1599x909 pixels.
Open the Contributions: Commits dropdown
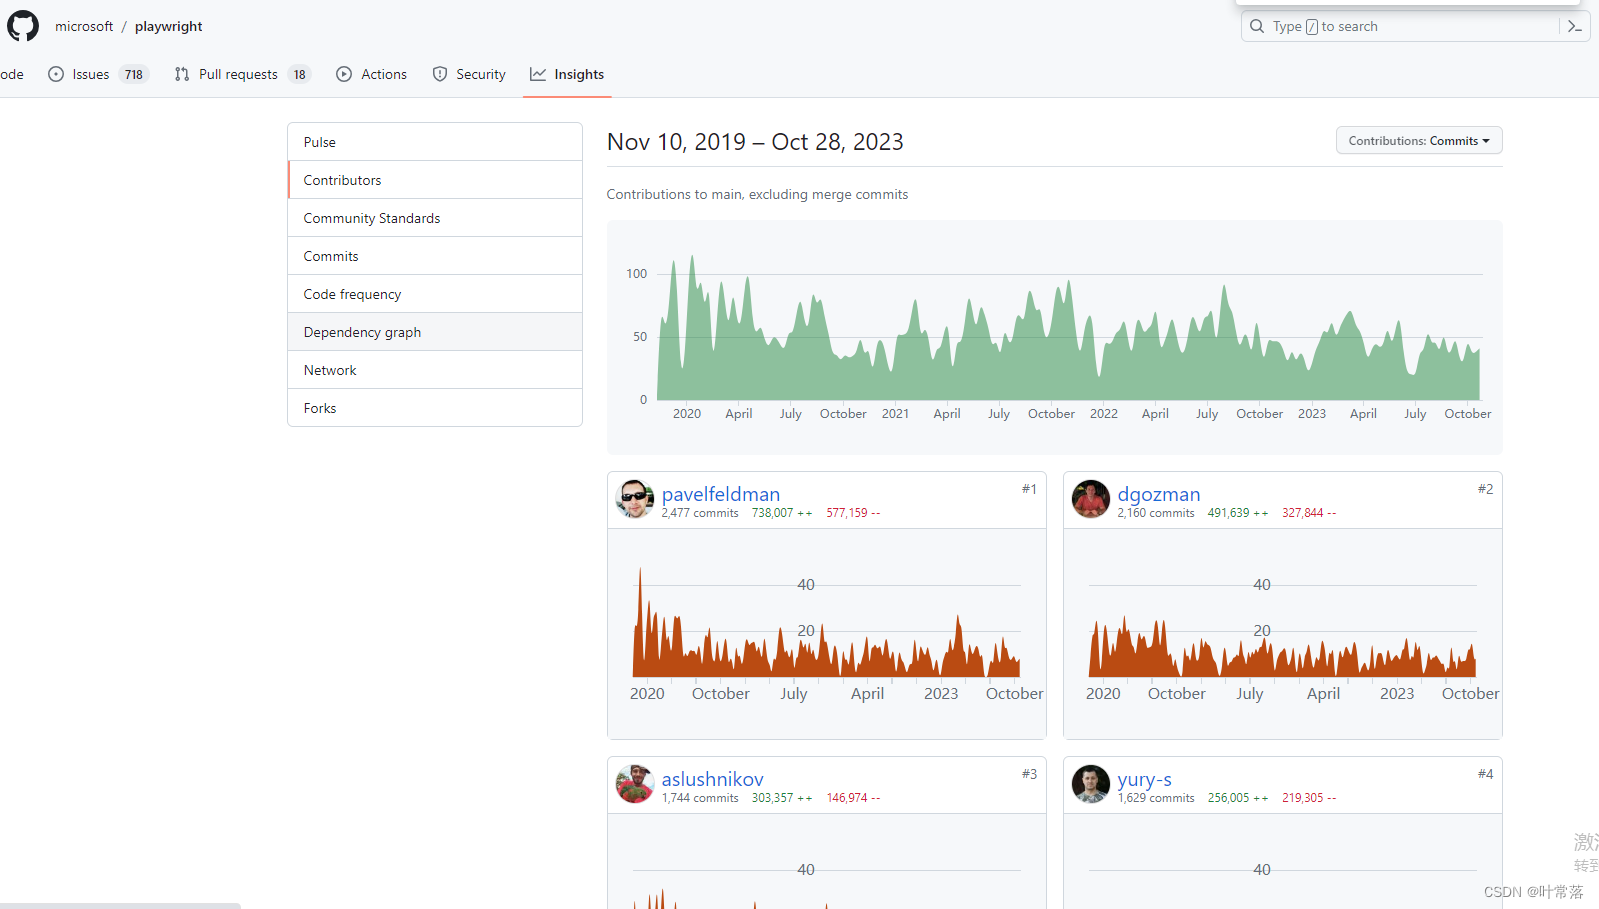(x=1419, y=141)
